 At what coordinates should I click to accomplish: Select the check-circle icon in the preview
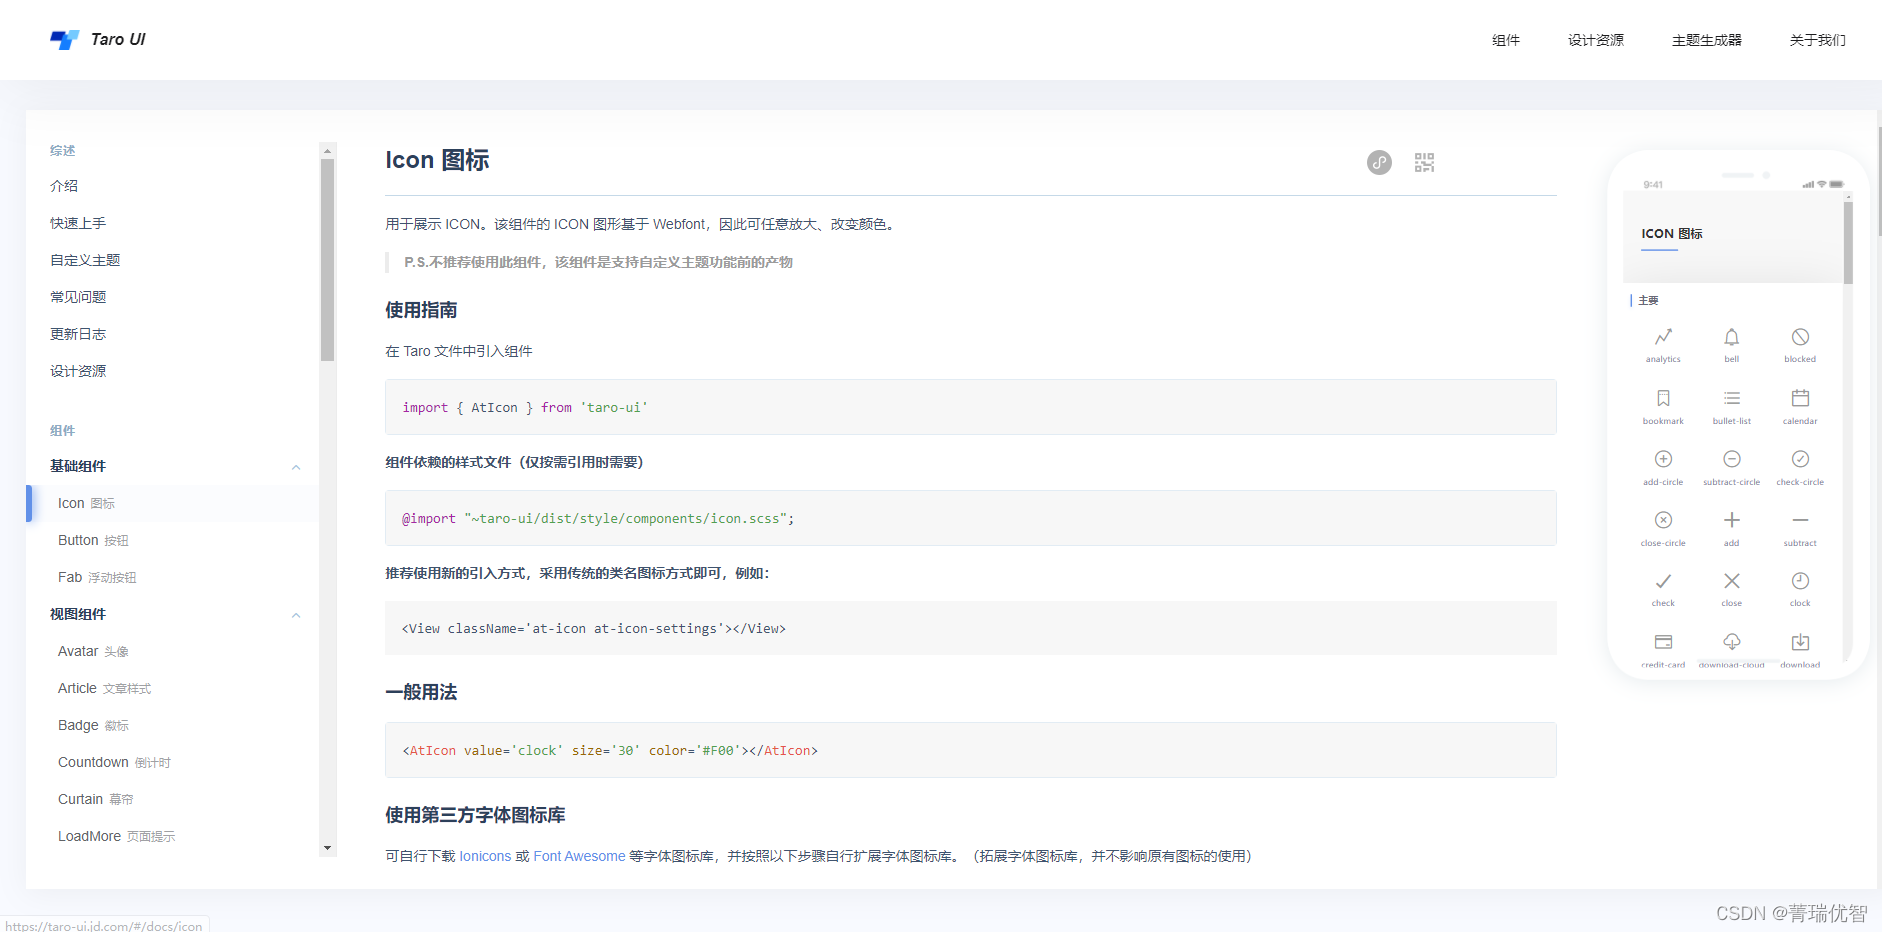[x=1799, y=459]
